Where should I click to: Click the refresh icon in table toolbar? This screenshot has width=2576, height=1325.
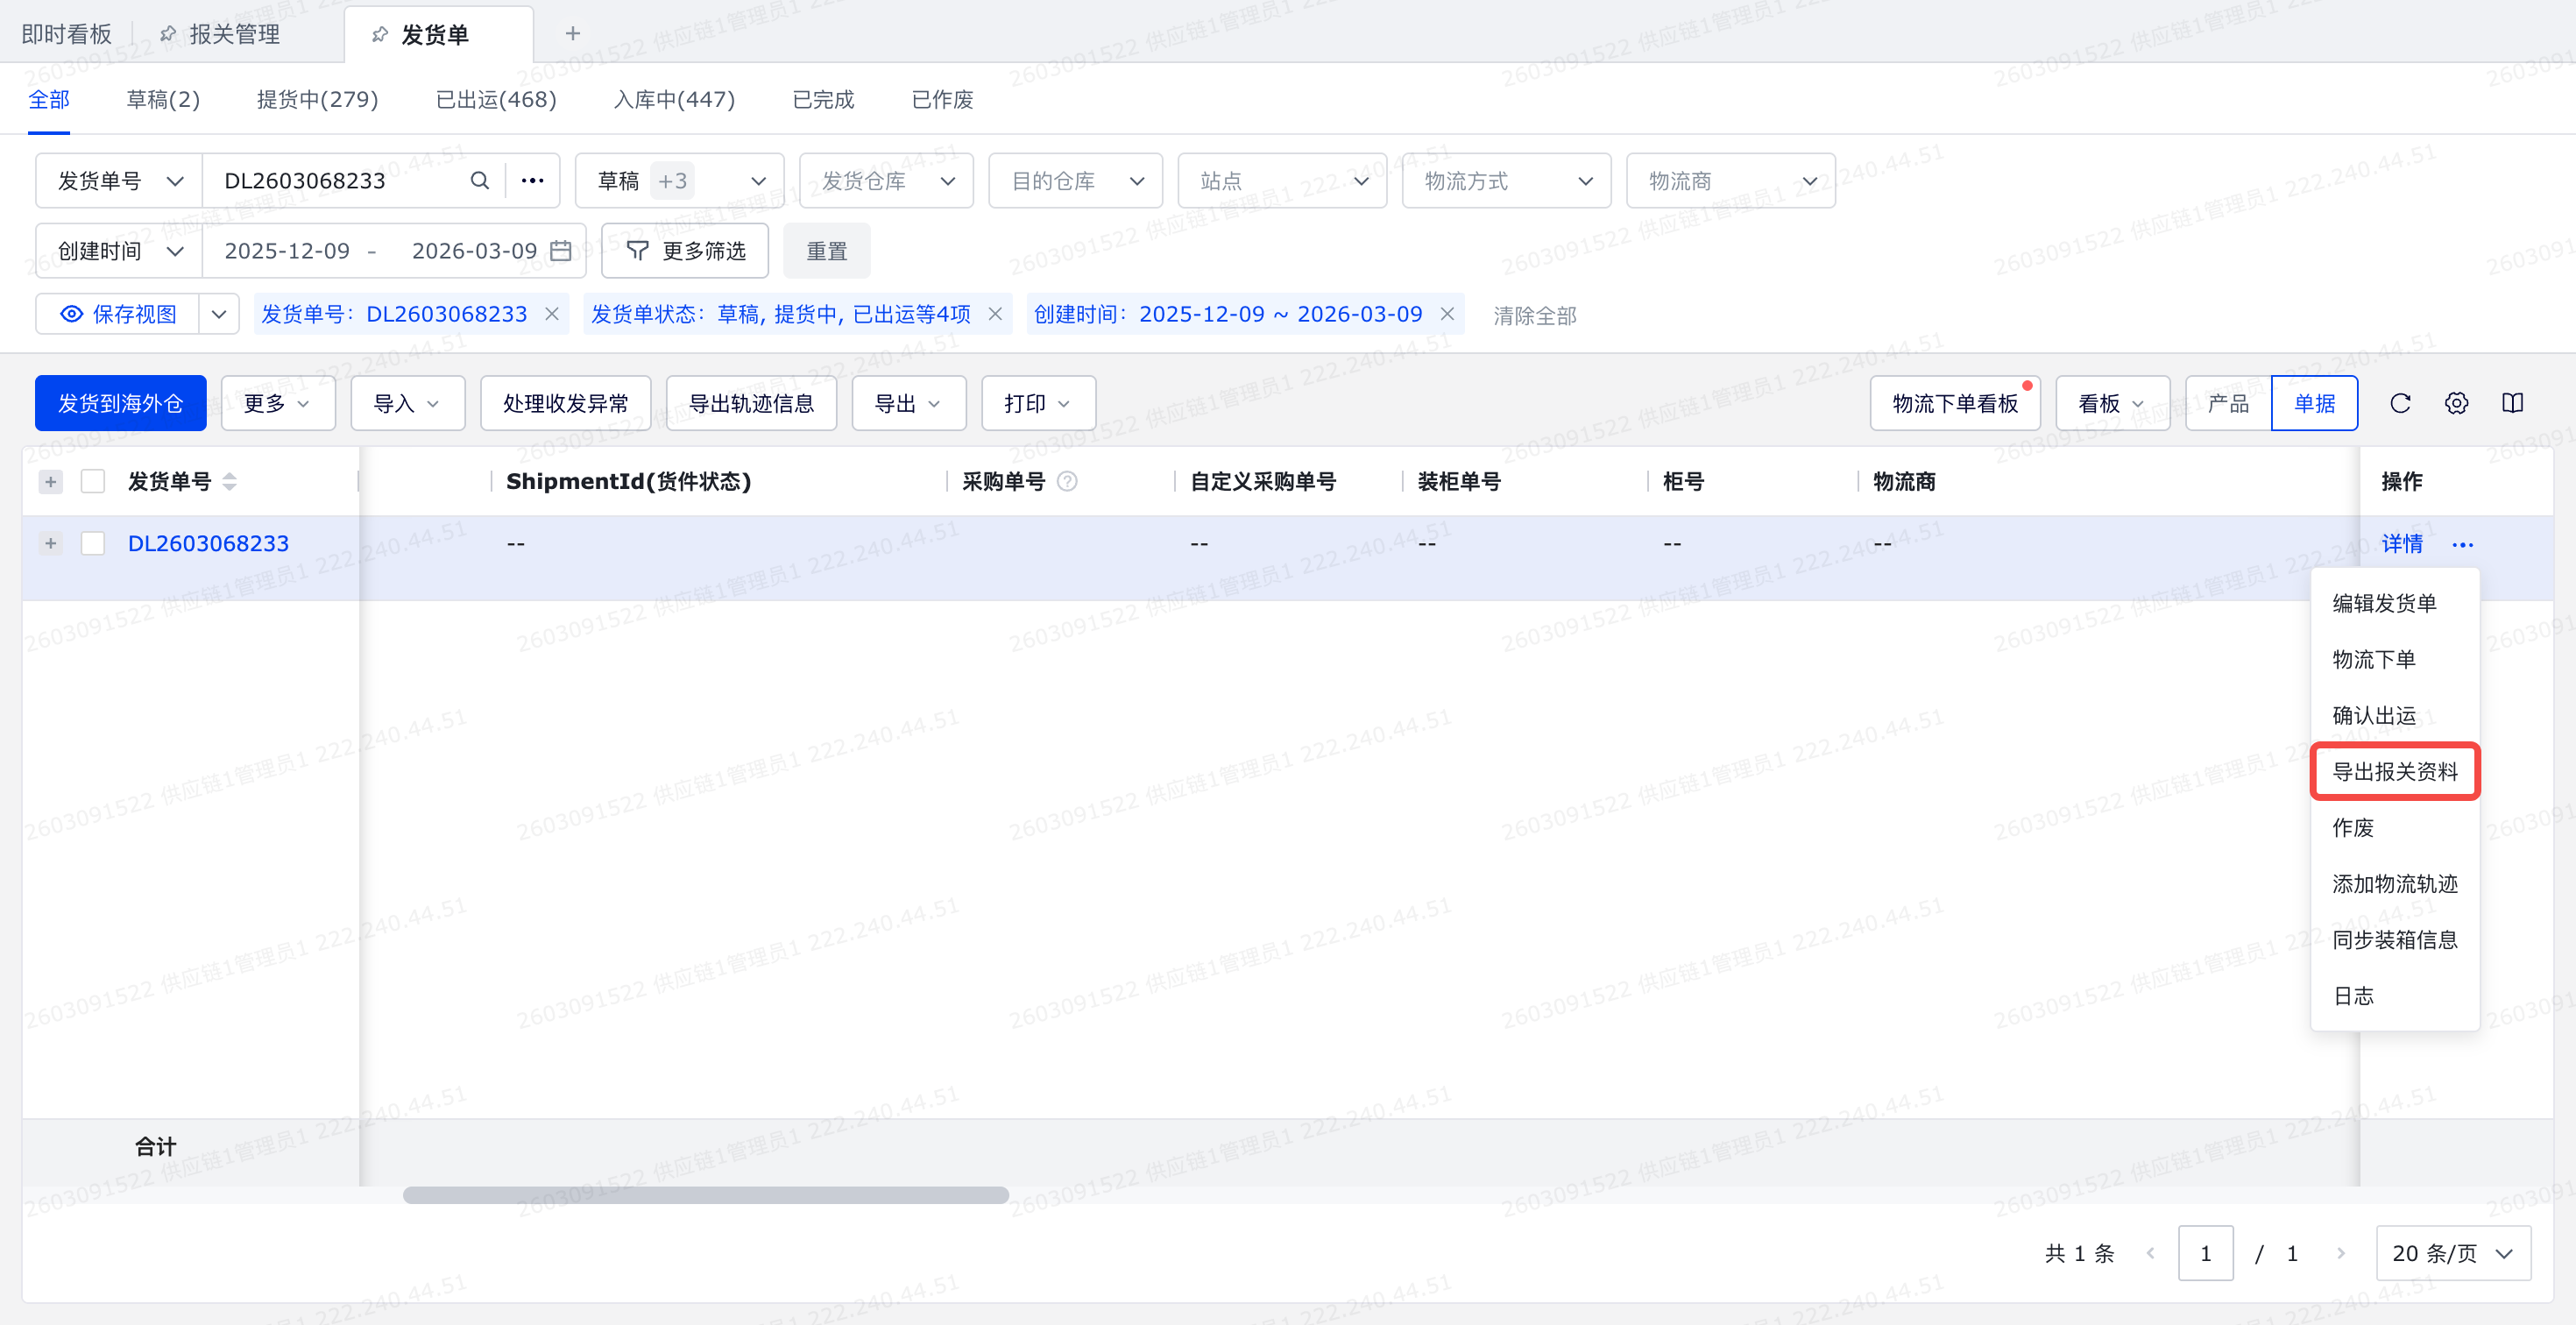pyautogui.click(x=2400, y=403)
